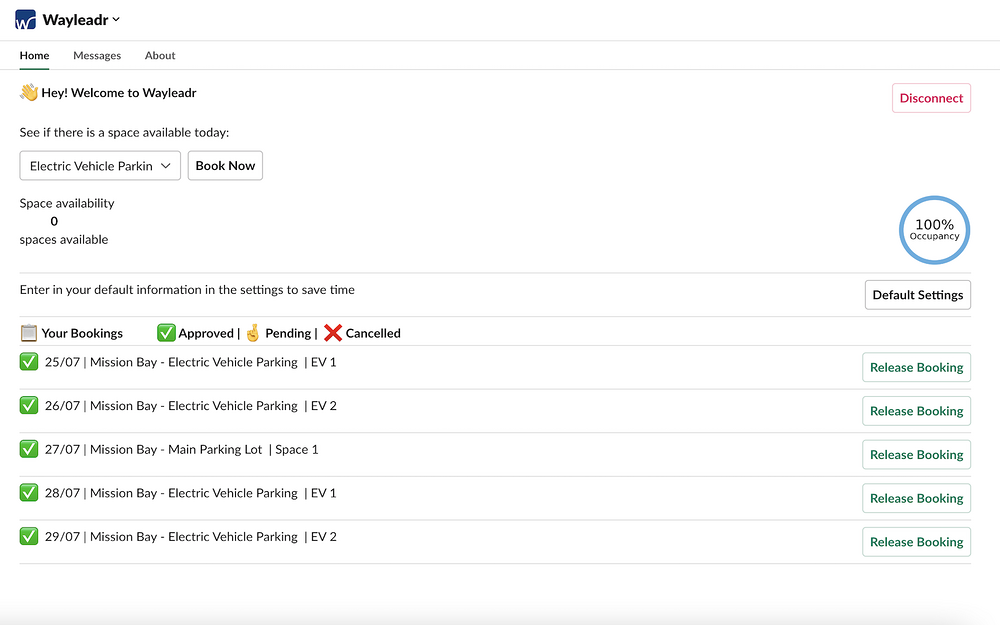Release the 26/07 EV 2 booking
Viewport: 1000px width, 625px height.
[916, 411]
